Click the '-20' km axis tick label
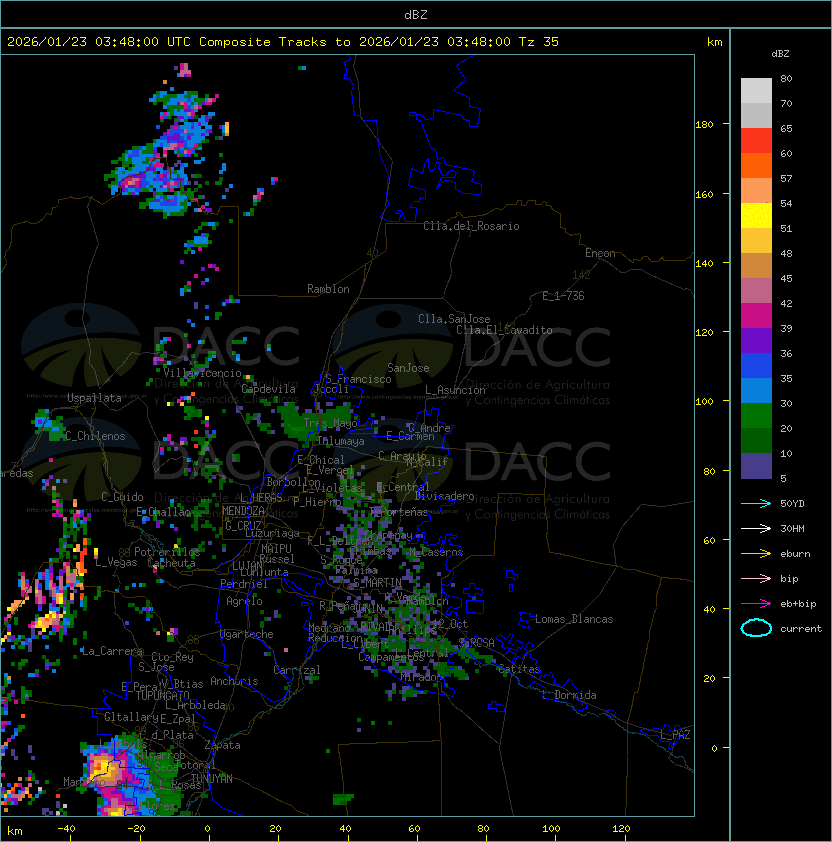 (x=136, y=829)
